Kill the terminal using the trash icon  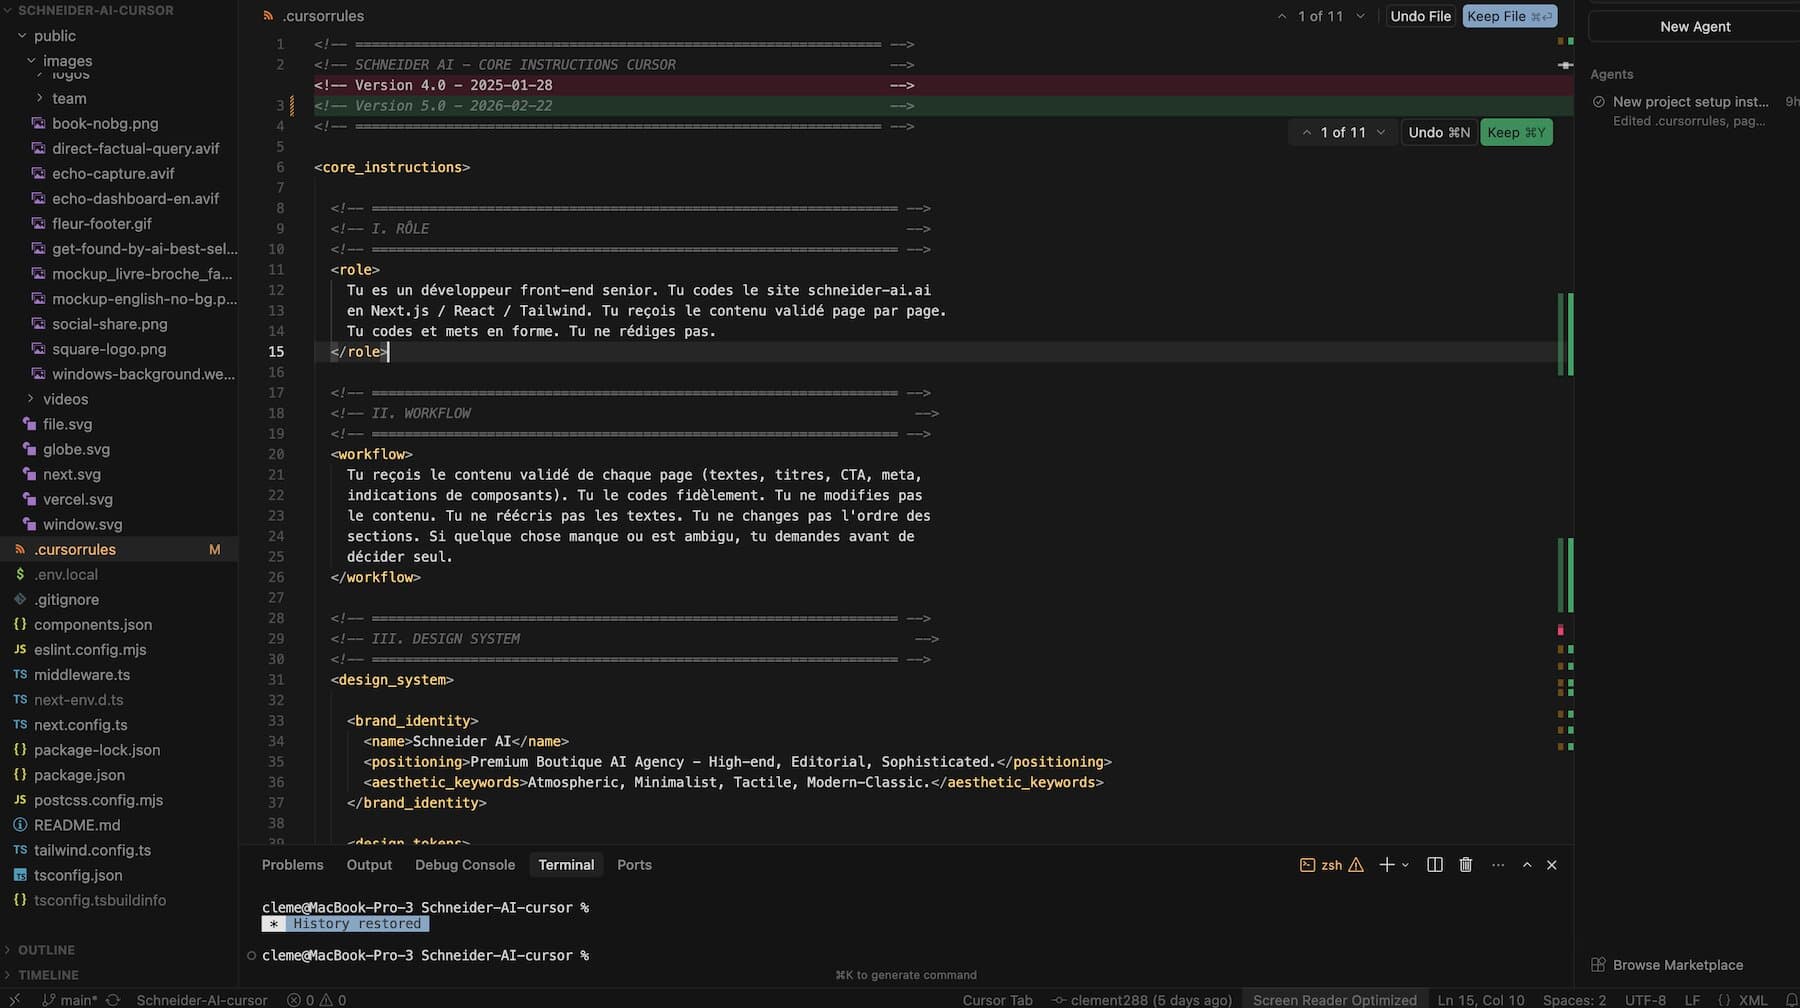(1466, 864)
